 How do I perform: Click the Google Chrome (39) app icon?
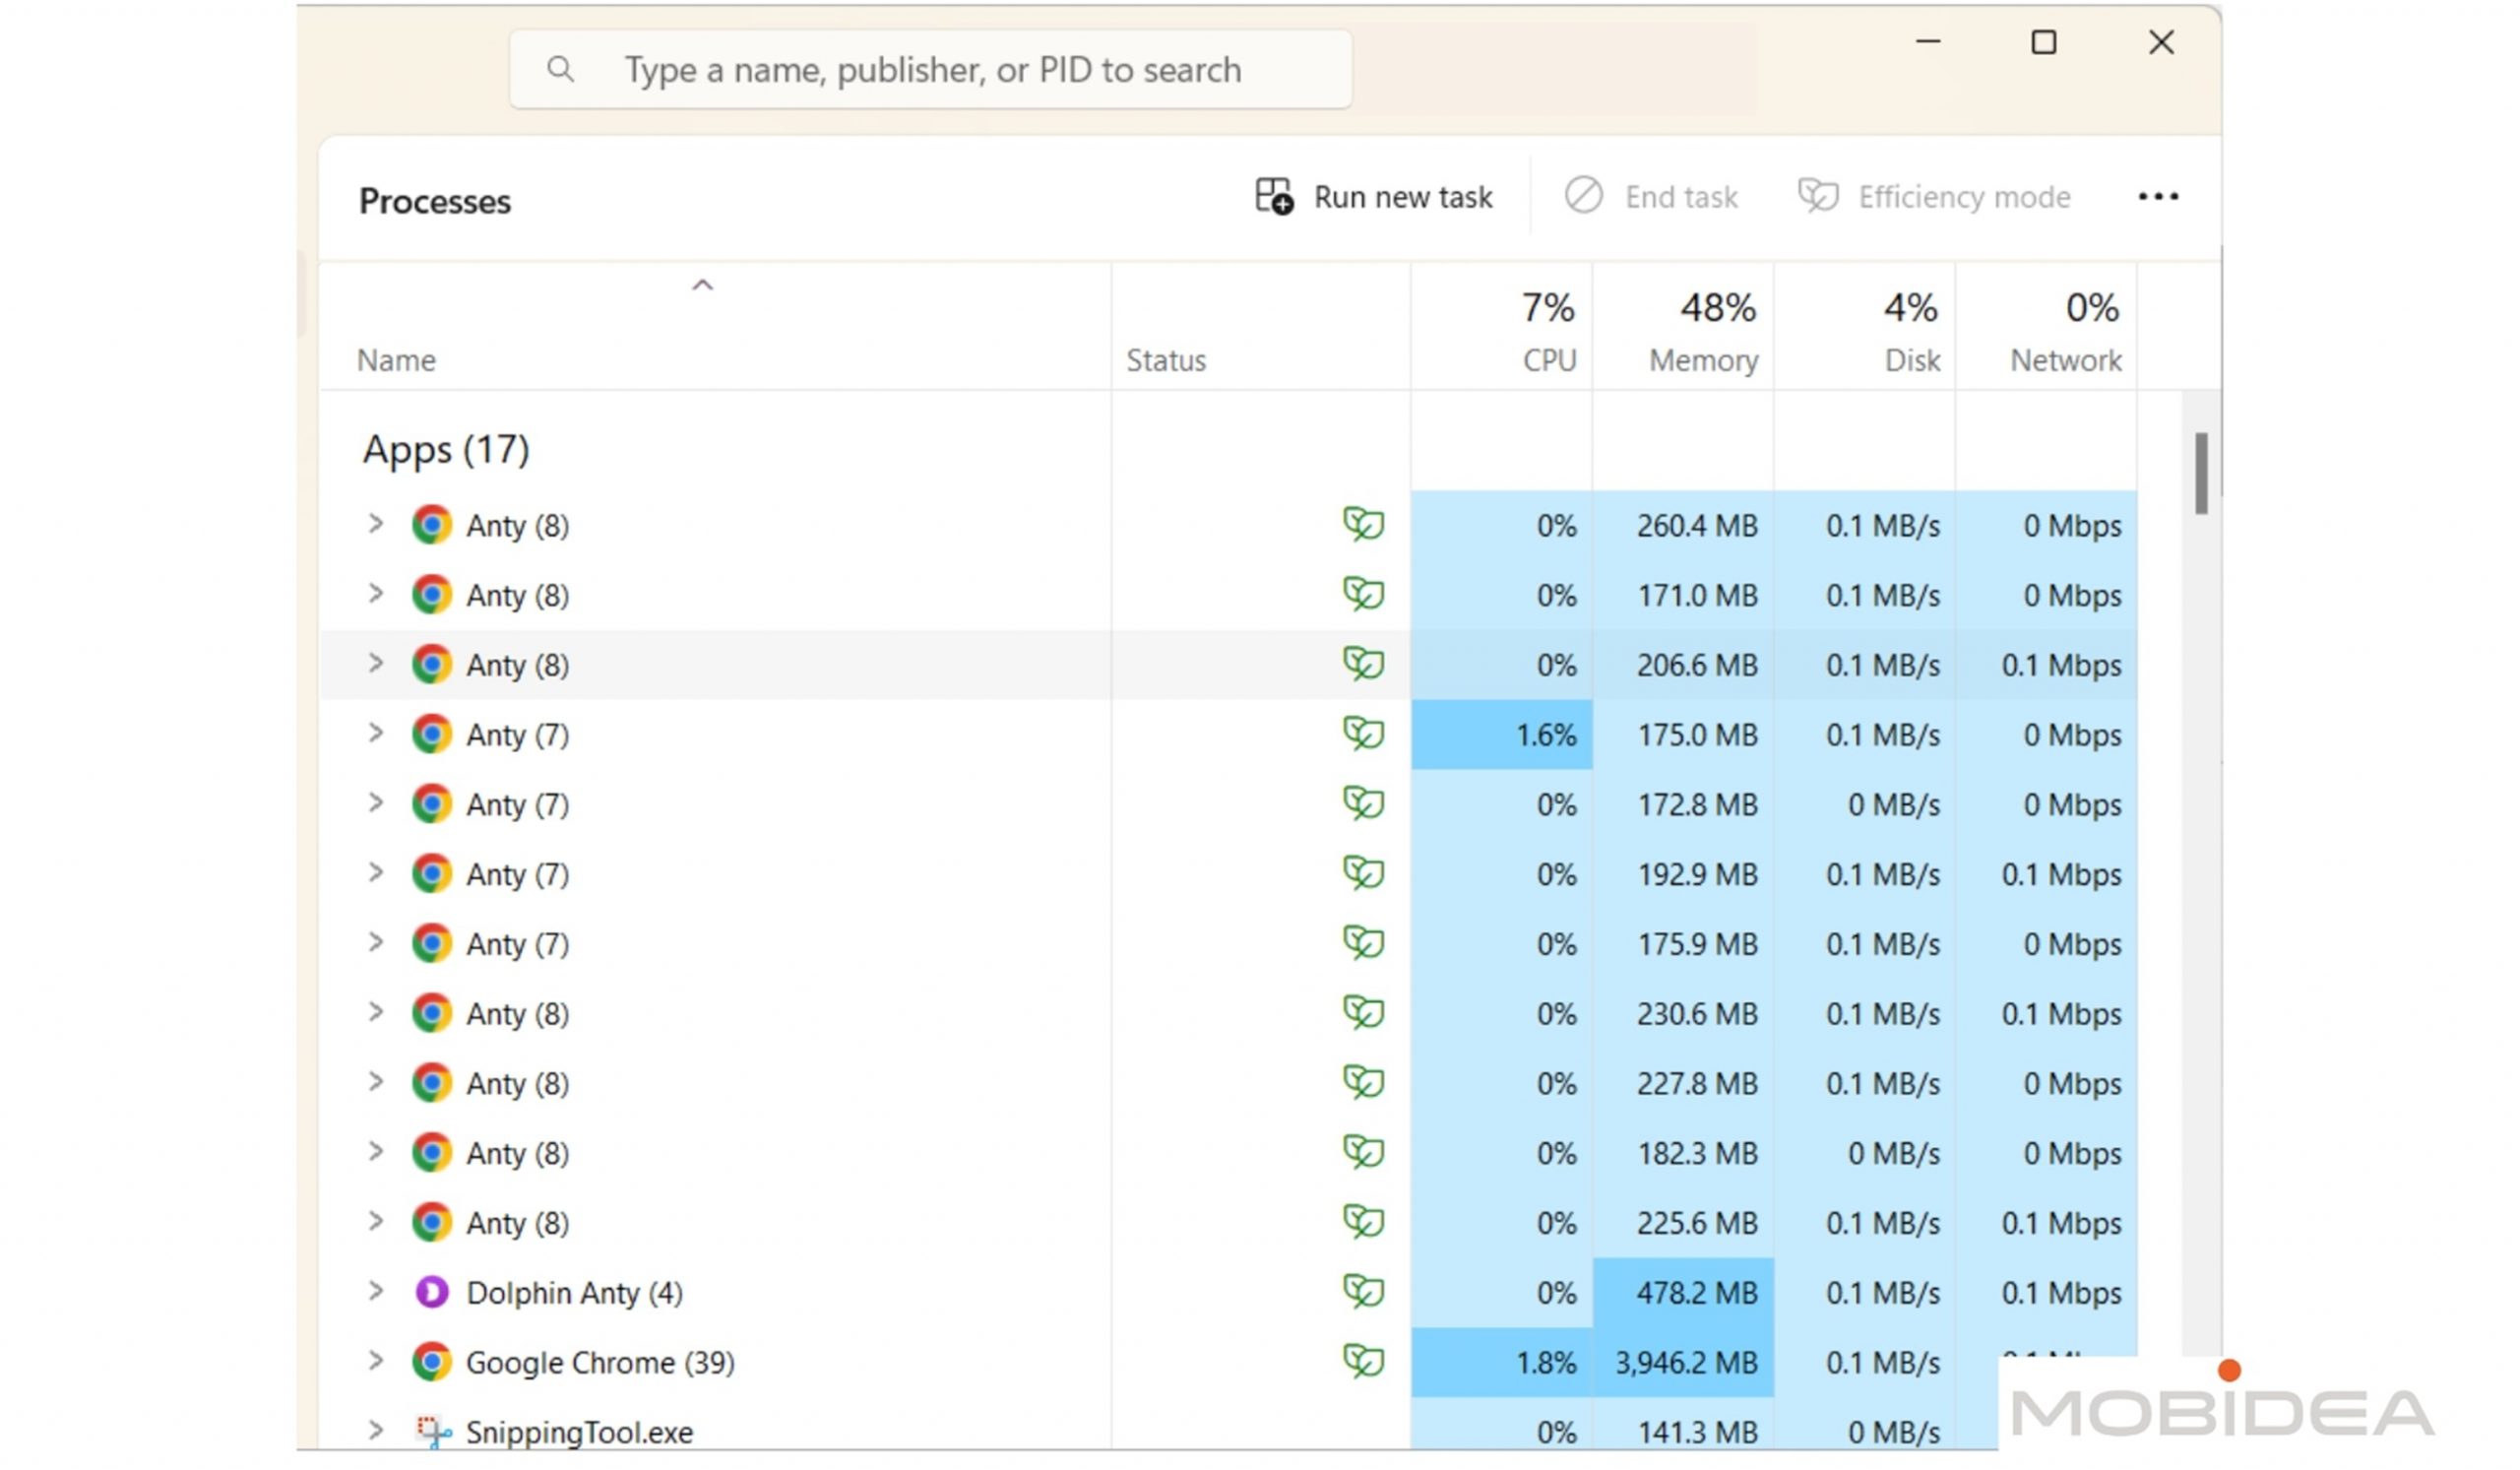(x=432, y=1362)
